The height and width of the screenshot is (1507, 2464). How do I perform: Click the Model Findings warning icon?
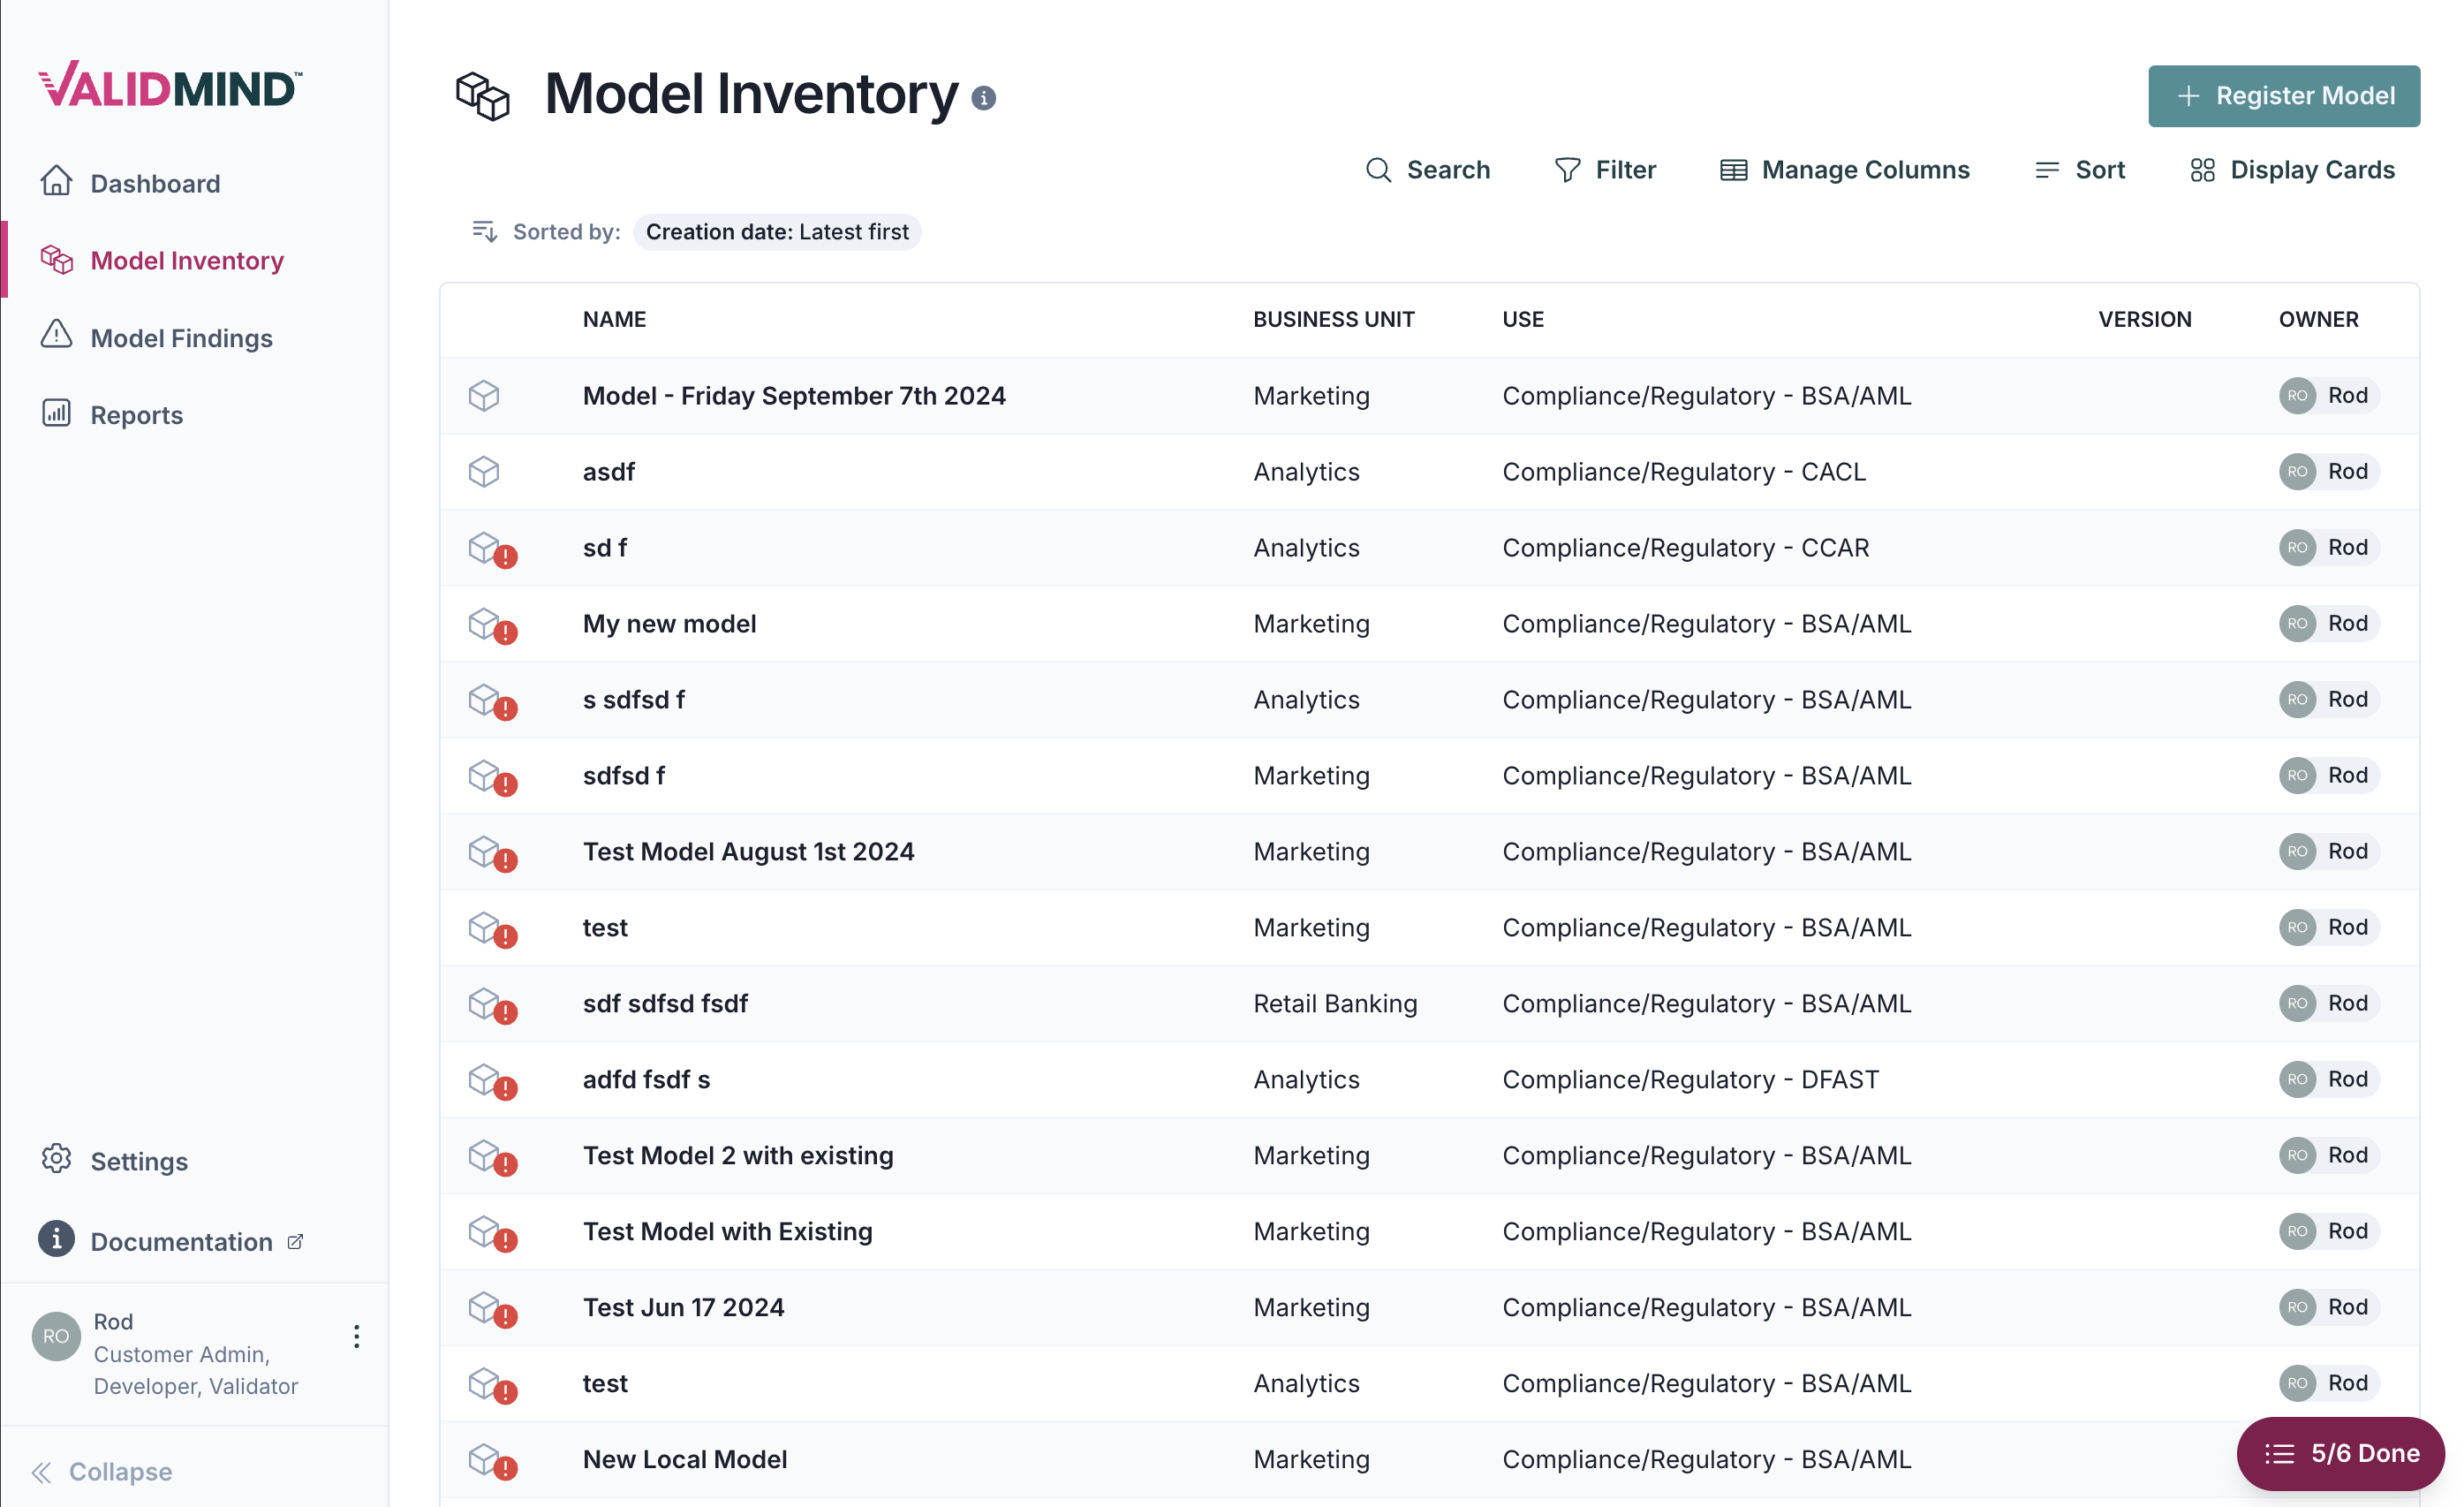click(x=57, y=336)
